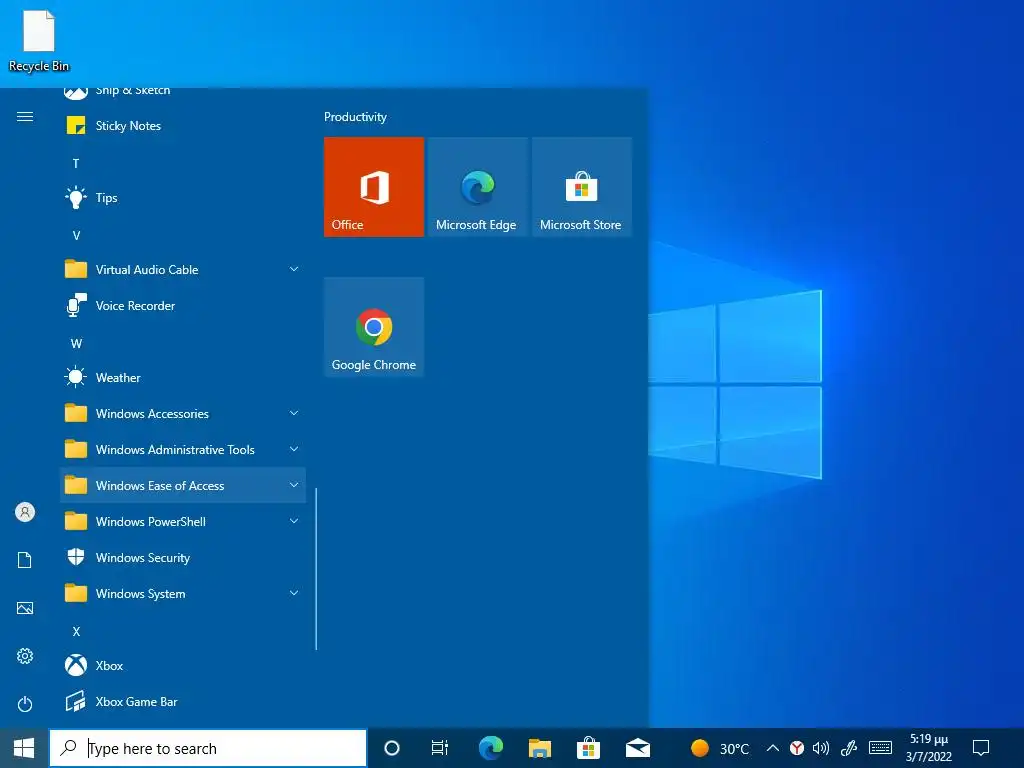This screenshot has width=1024, height=768.
Task: Expand the Virtual Audio Cable folder
Action: click(x=182, y=270)
